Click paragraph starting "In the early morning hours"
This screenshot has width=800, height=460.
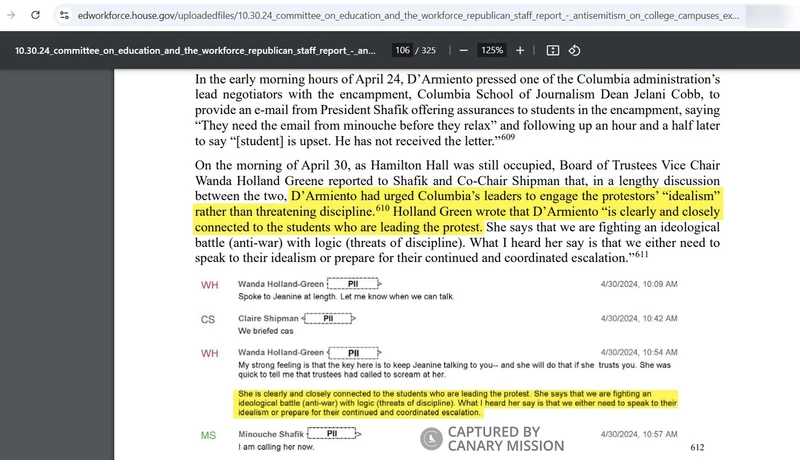click(457, 110)
